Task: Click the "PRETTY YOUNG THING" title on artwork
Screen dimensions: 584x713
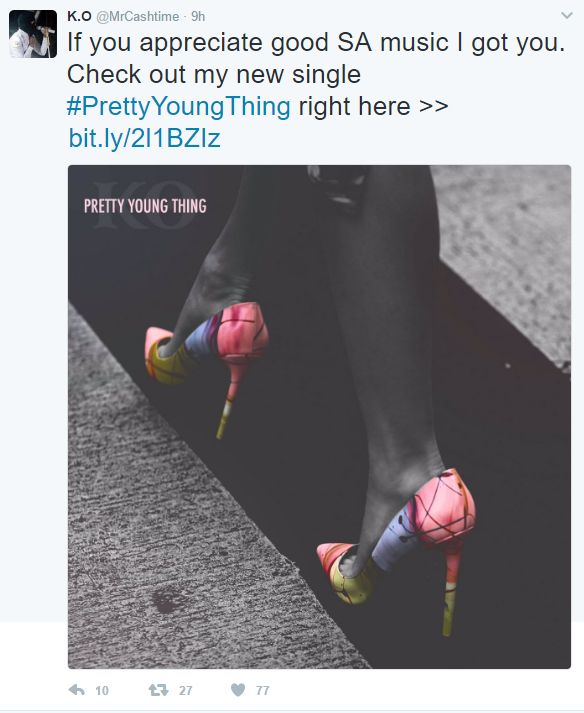Action: (145, 206)
